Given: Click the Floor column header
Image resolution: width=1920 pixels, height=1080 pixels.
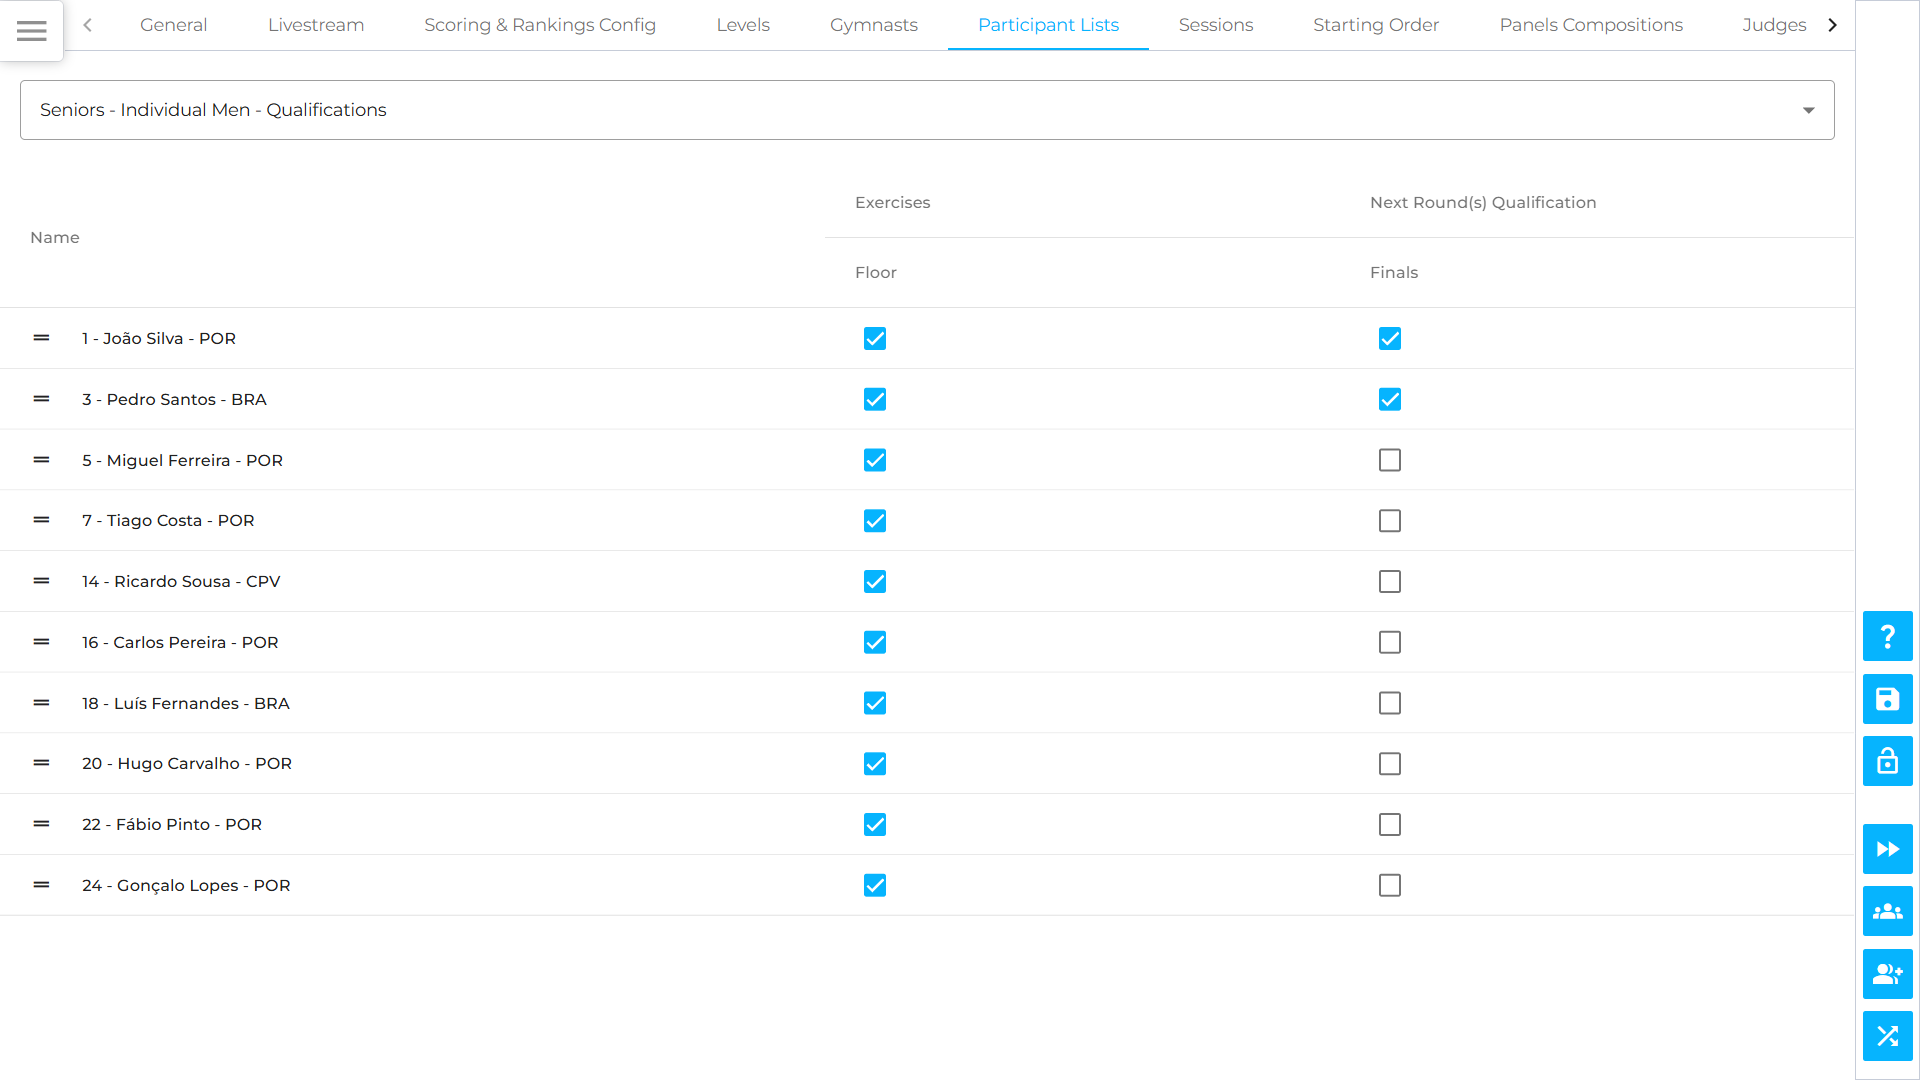Looking at the screenshot, I should point(876,272).
